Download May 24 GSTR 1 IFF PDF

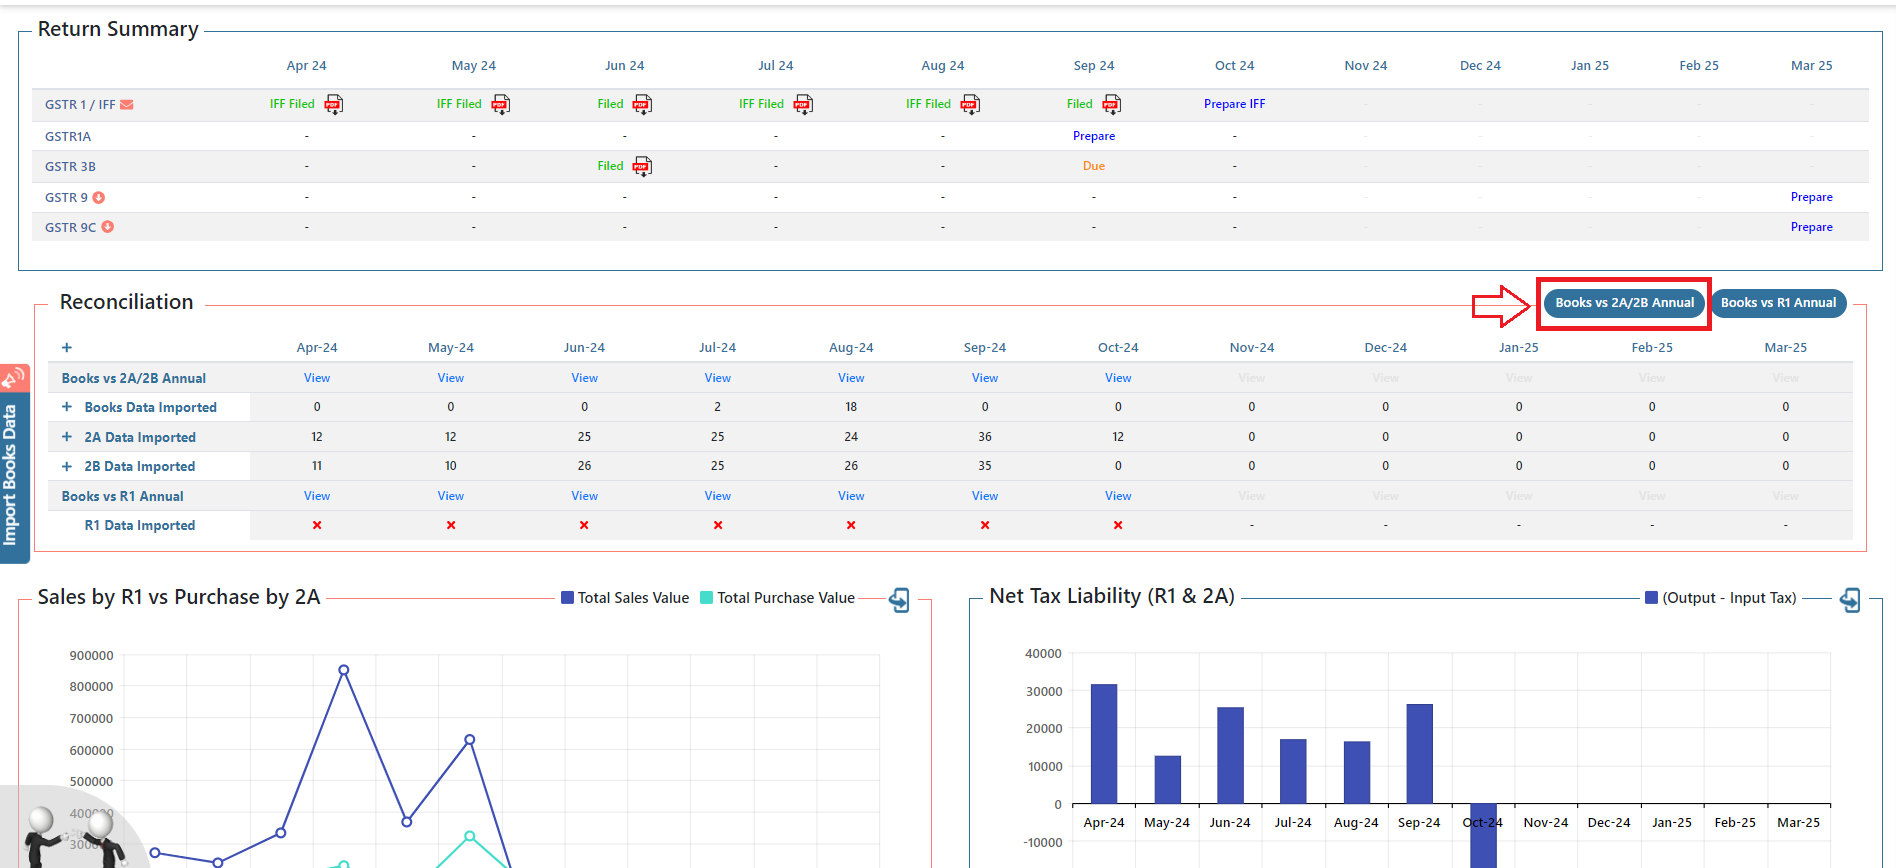[x=501, y=104]
